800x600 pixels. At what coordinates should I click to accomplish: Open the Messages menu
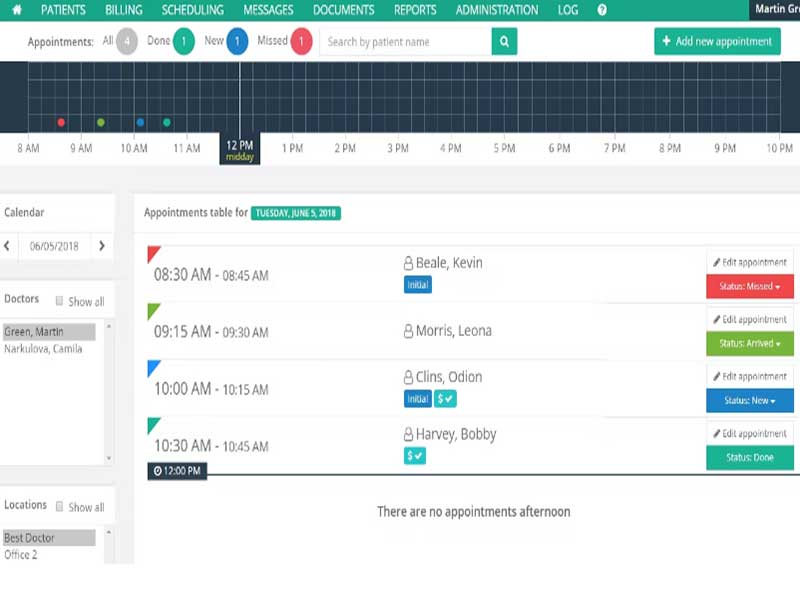point(268,10)
